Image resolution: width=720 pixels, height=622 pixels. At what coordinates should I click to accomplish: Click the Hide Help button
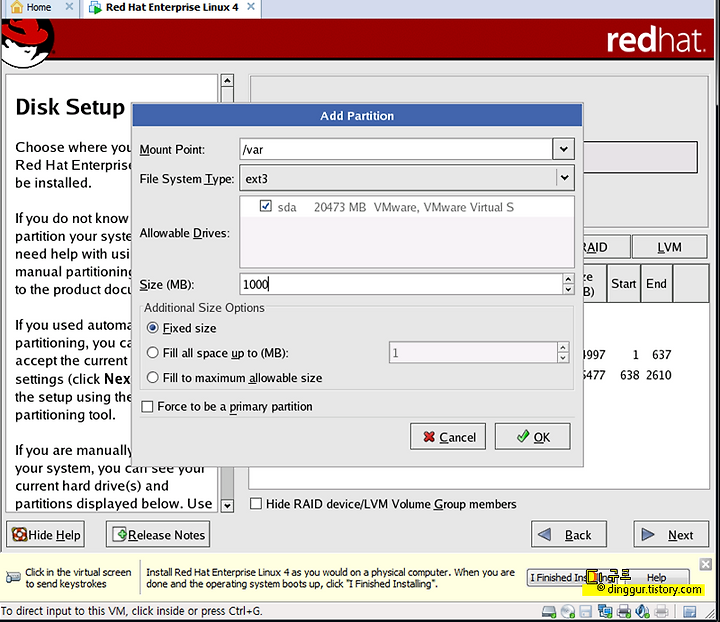45,534
